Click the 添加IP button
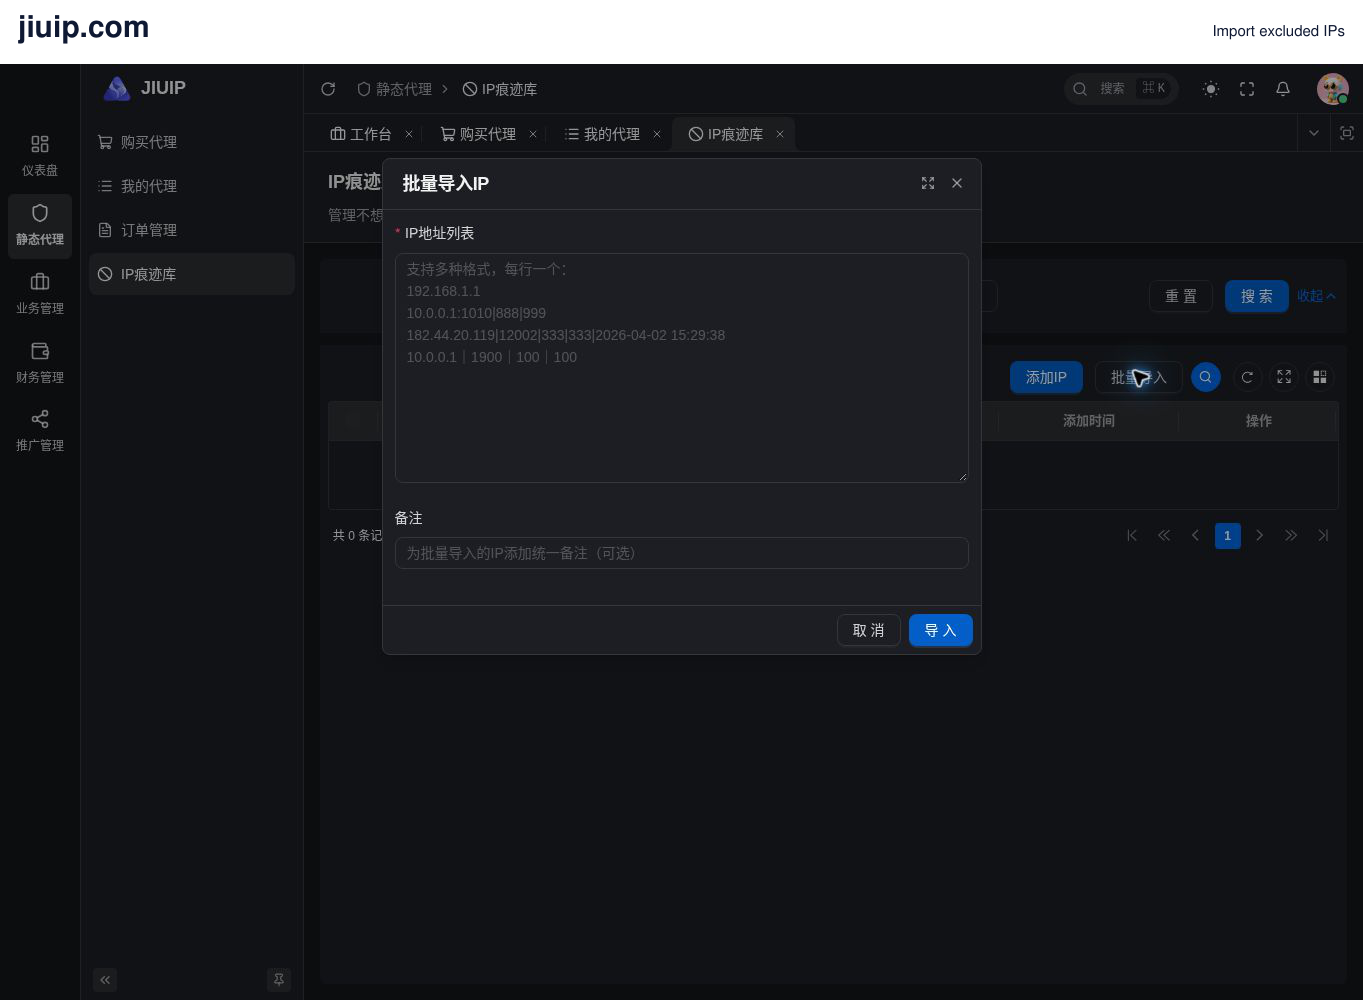1363x1000 pixels. (1046, 377)
